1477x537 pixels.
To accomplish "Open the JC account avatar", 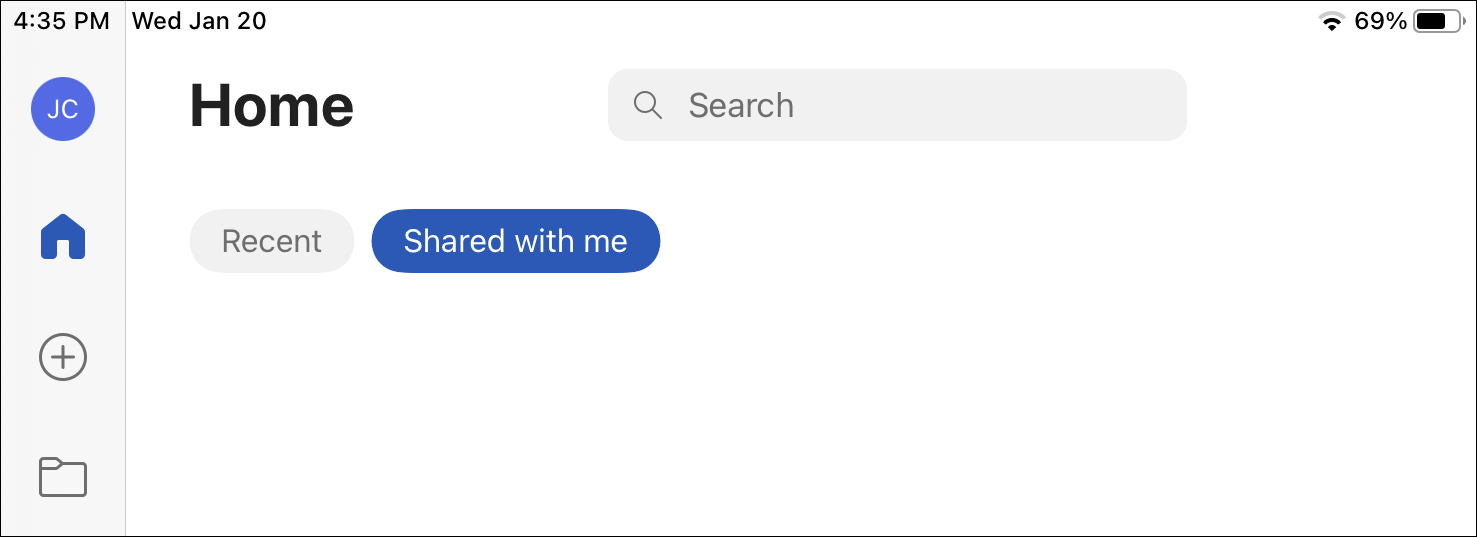I will [63, 109].
